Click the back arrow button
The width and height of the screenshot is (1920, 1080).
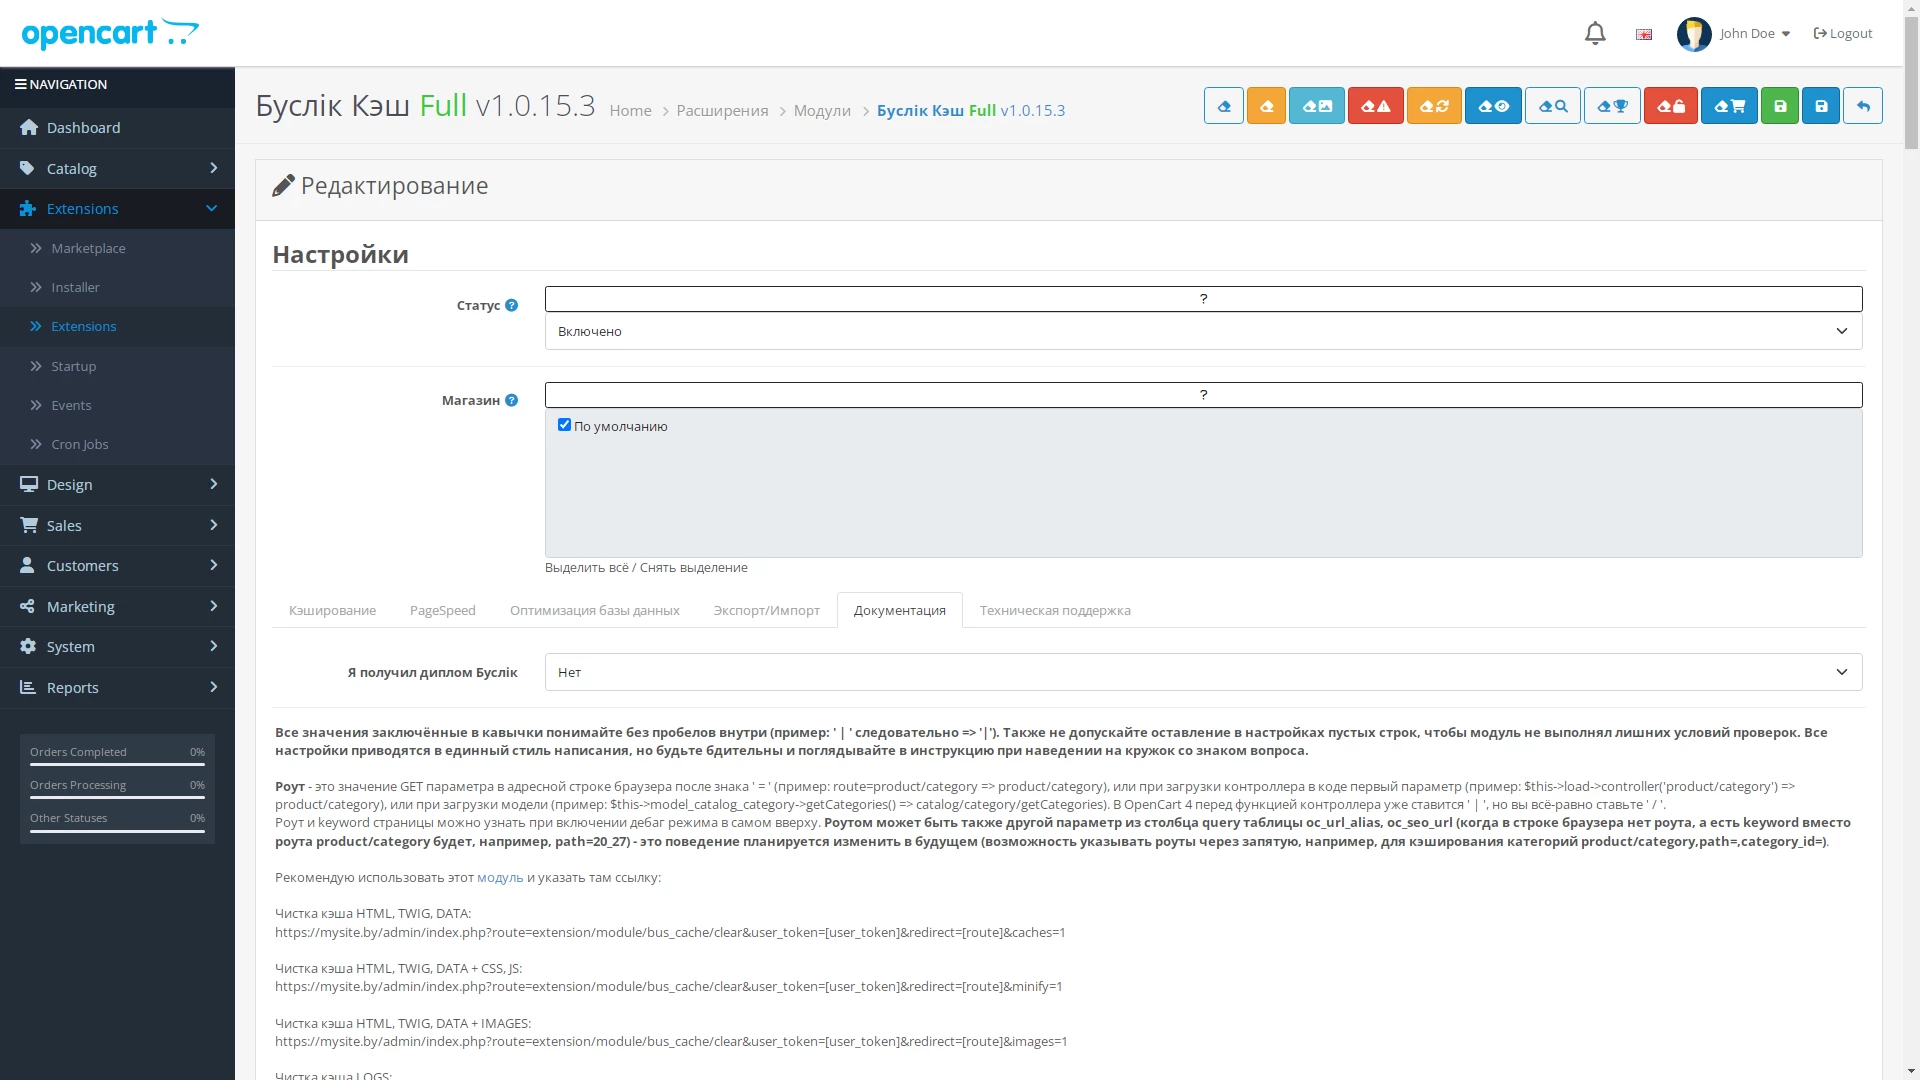click(1863, 106)
